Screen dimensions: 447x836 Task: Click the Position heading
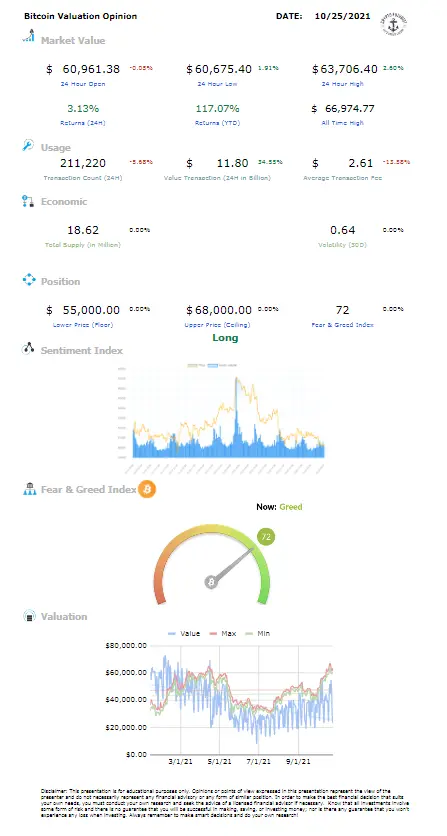61,282
